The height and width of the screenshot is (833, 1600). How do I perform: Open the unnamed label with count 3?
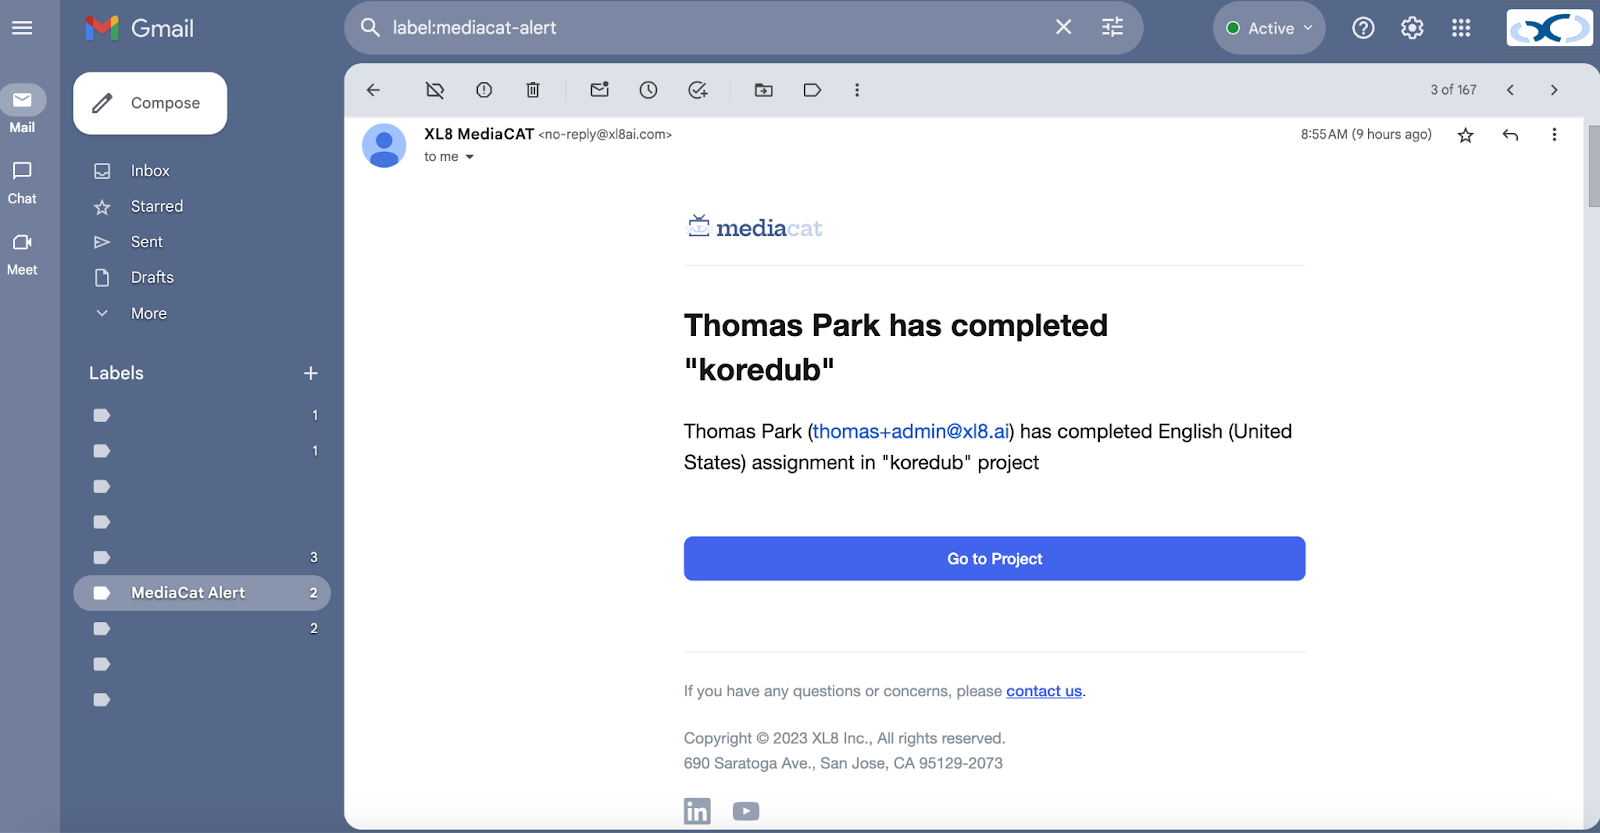[202, 558]
